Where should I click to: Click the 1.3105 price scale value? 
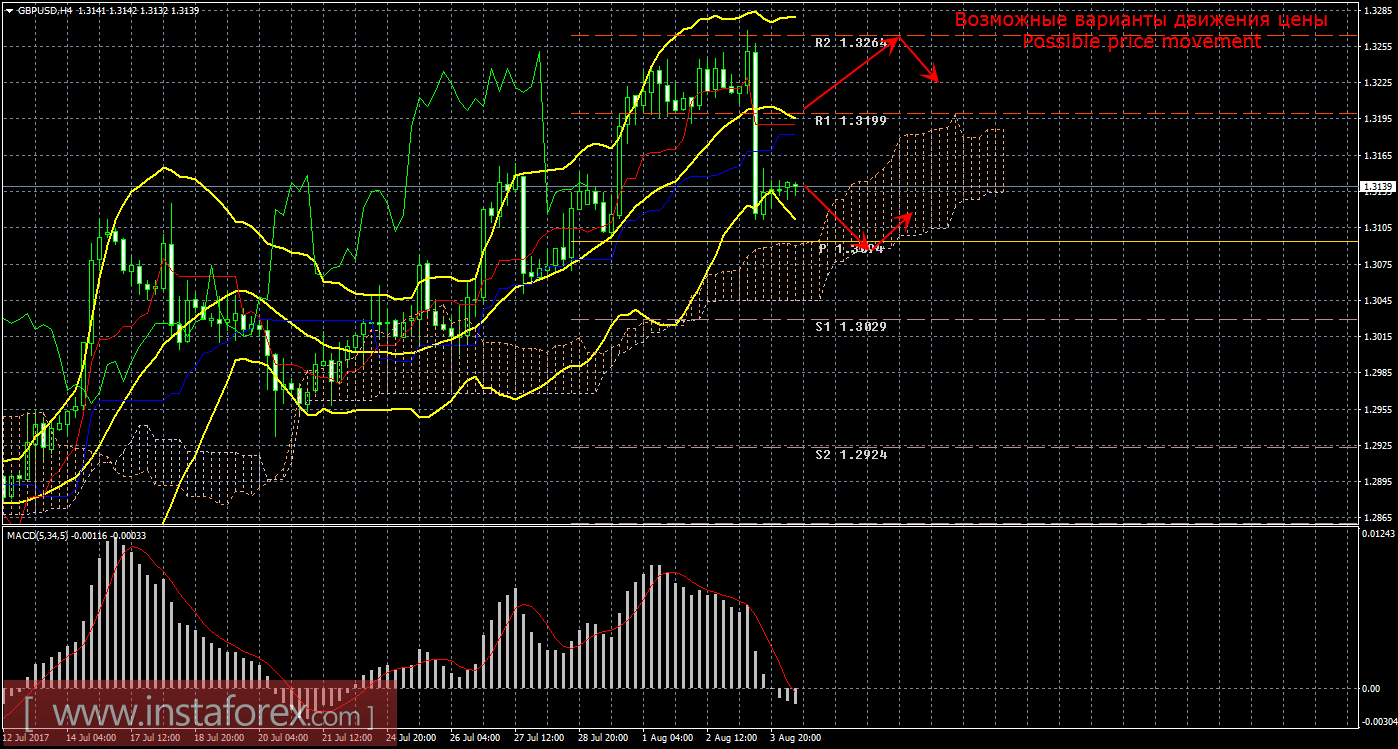click(x=1376, y=228)
